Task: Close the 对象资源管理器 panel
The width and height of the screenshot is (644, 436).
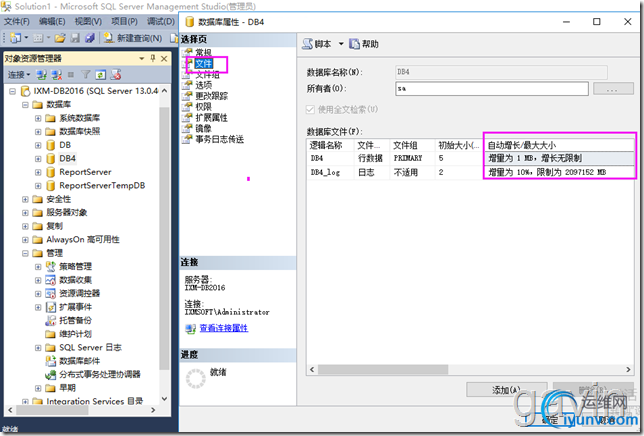Action: click(164, 59)
